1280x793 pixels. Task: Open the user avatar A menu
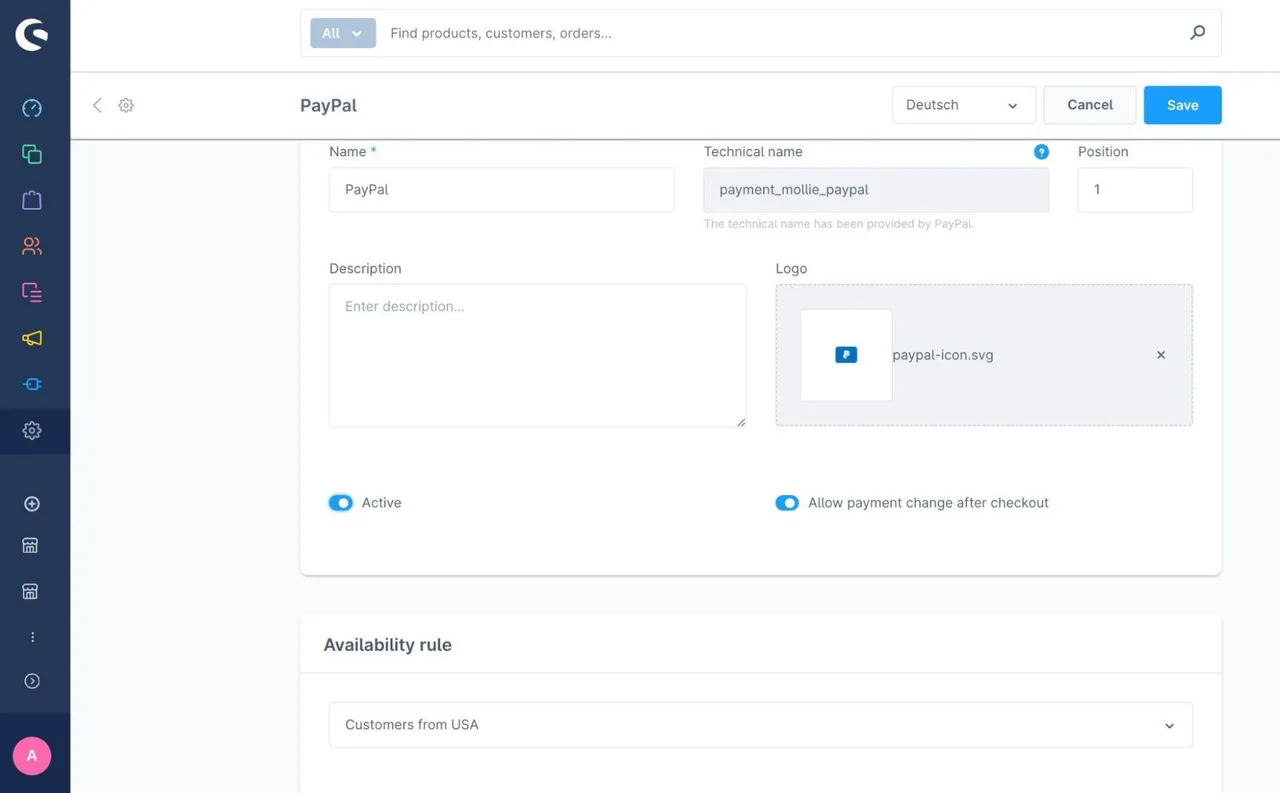point(32,756)
